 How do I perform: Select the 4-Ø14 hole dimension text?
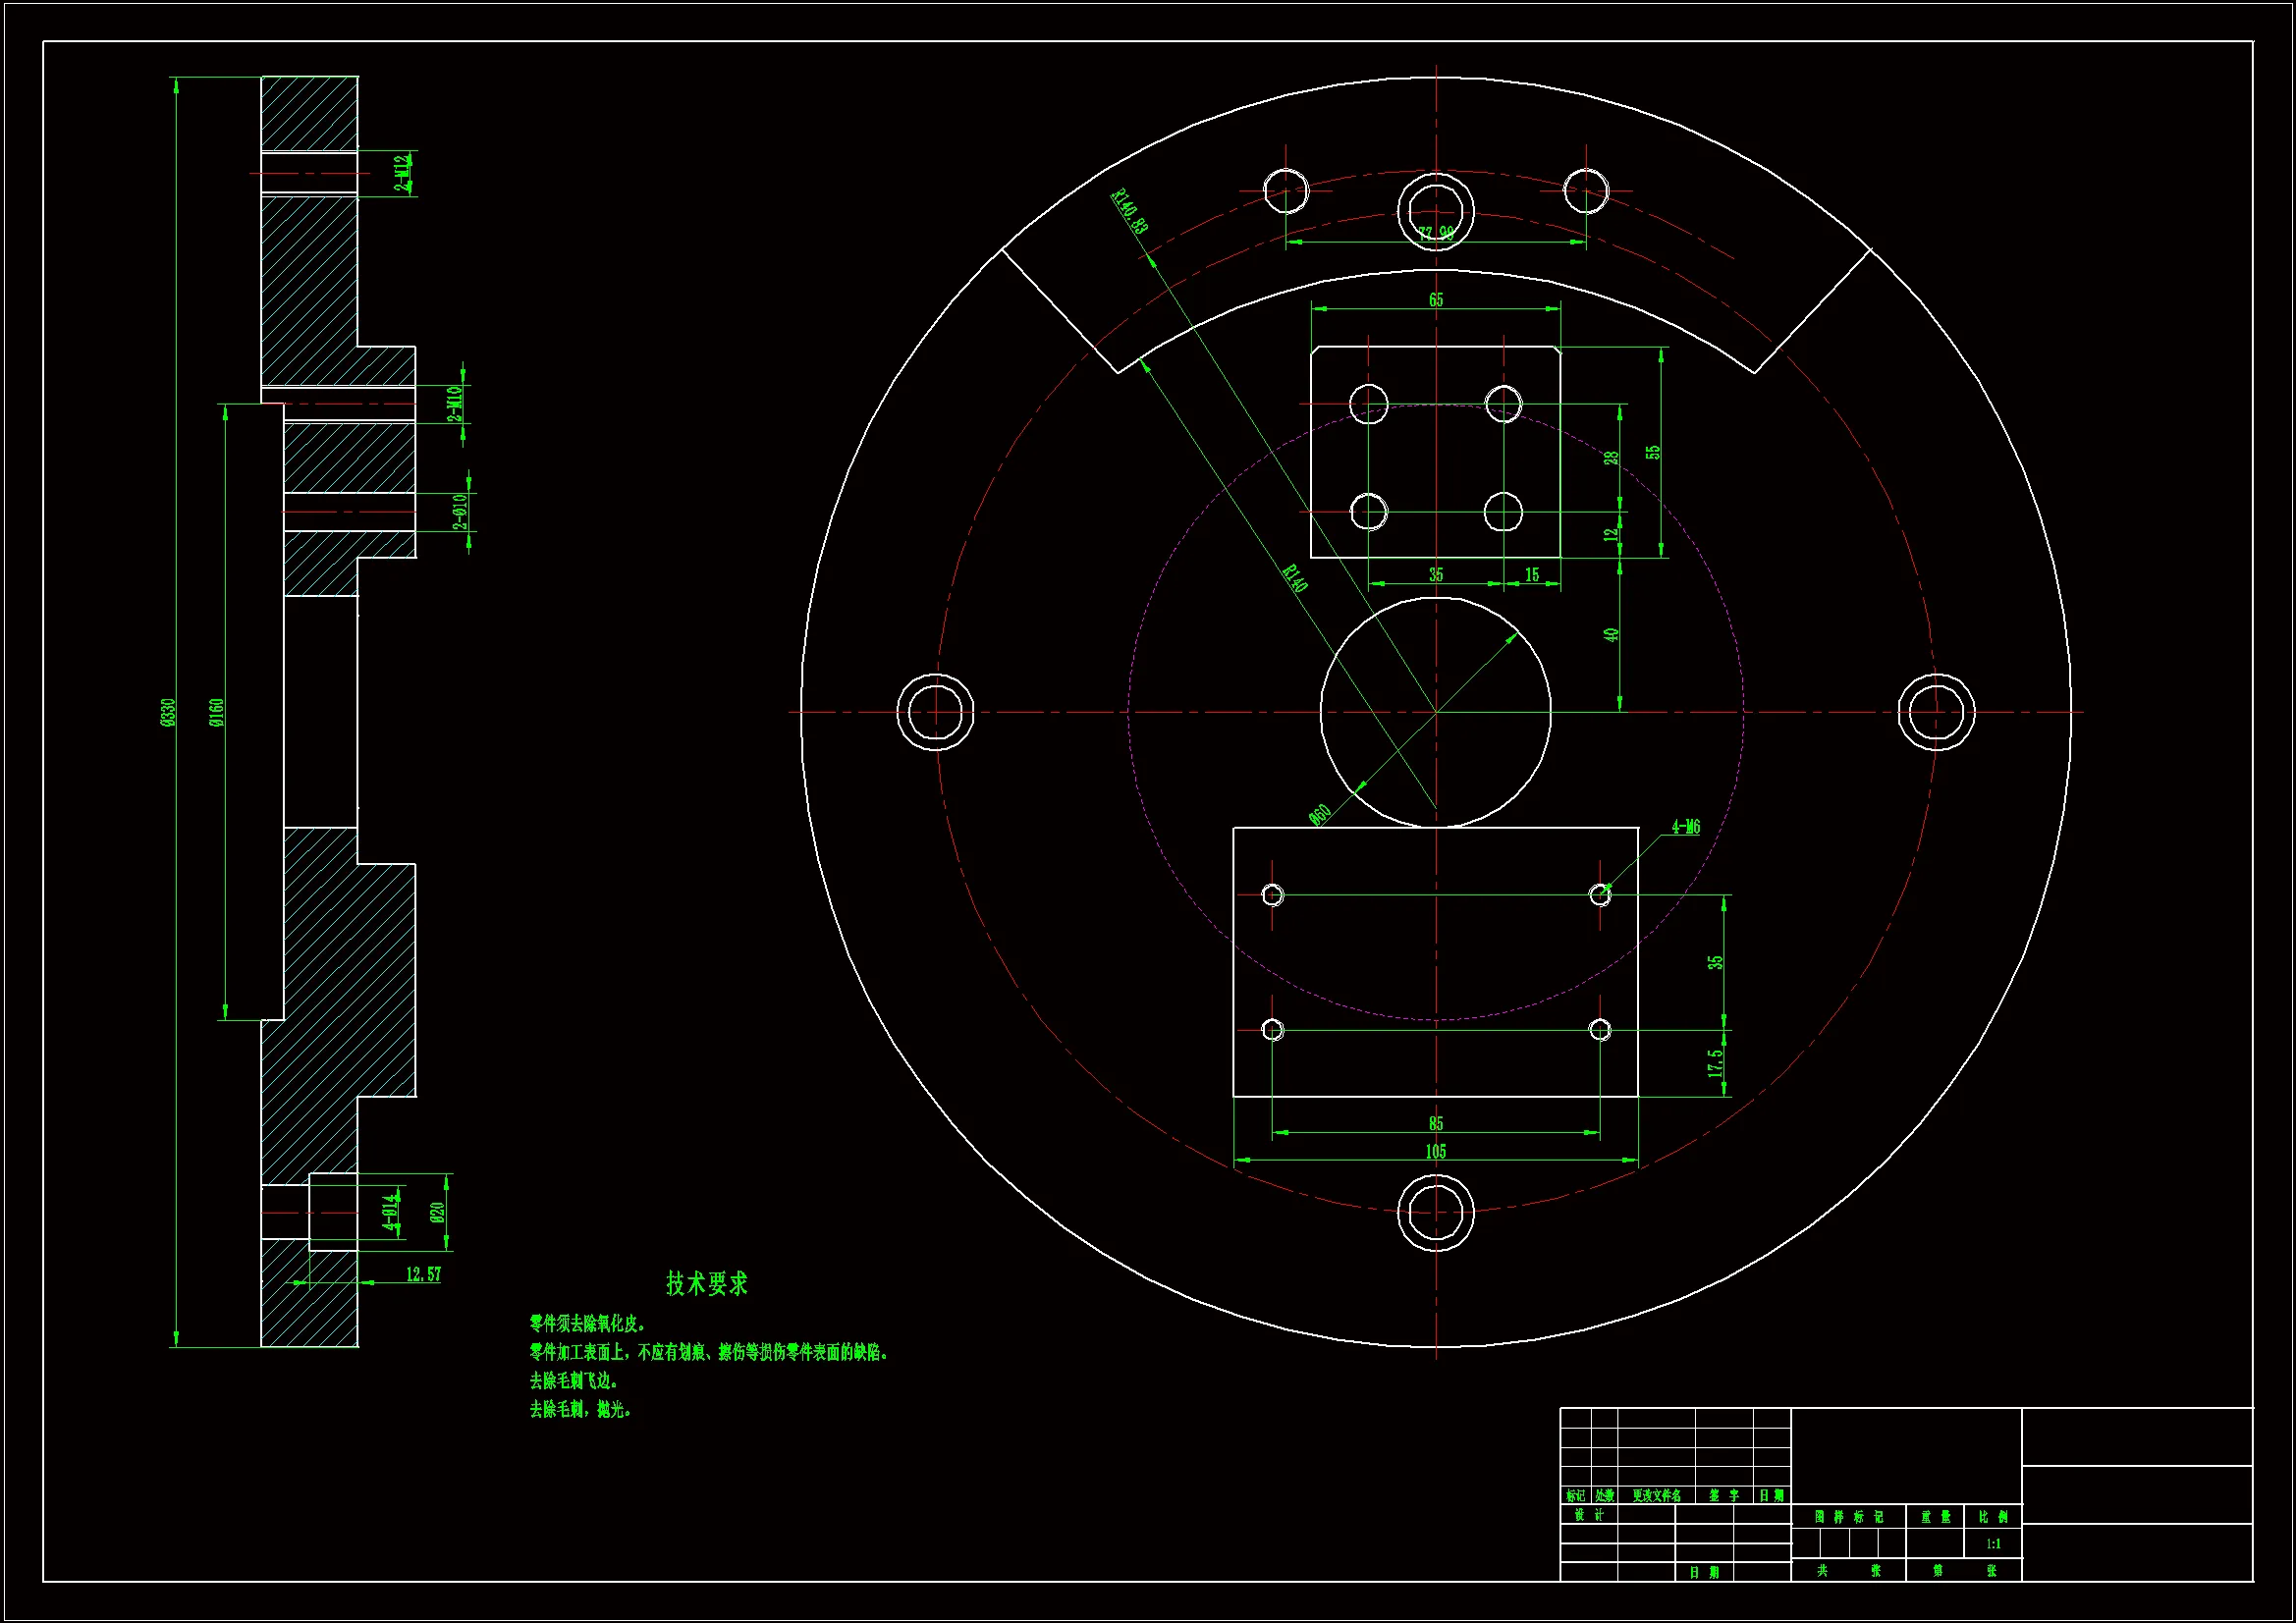pos(390,1212)
